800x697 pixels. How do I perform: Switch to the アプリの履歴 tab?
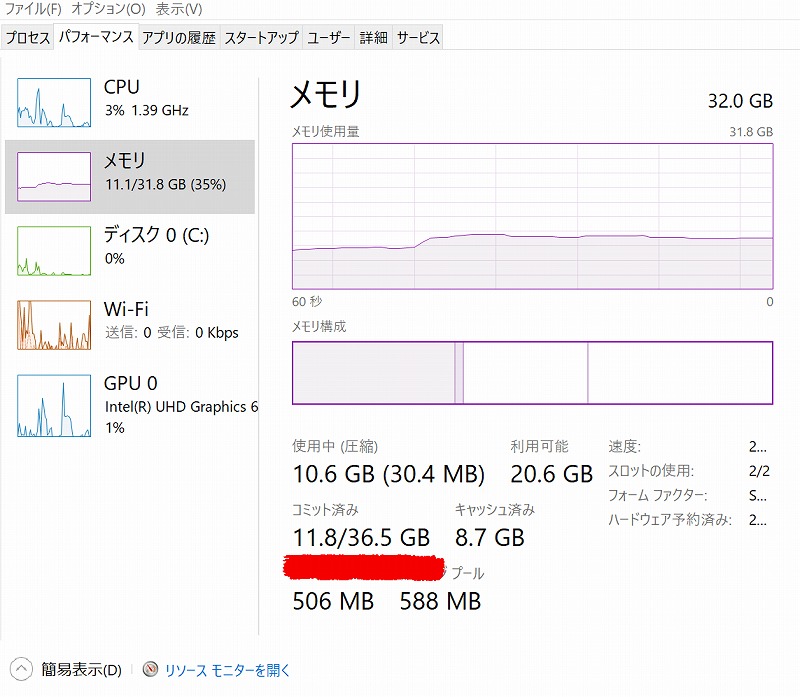[178, 38]
